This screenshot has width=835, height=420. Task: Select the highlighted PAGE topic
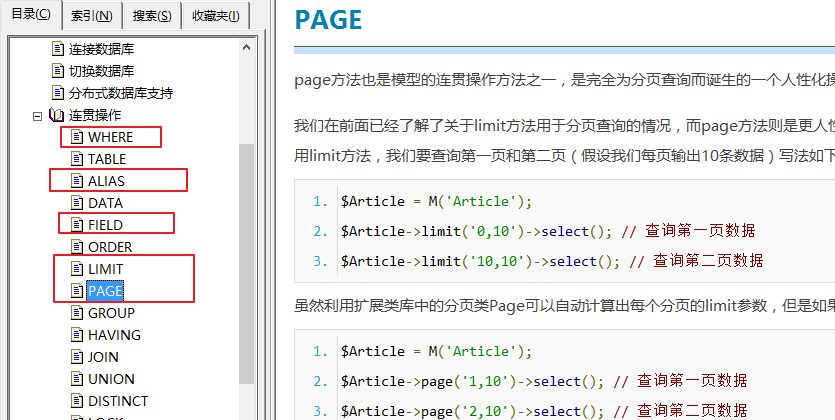[105, 291]
